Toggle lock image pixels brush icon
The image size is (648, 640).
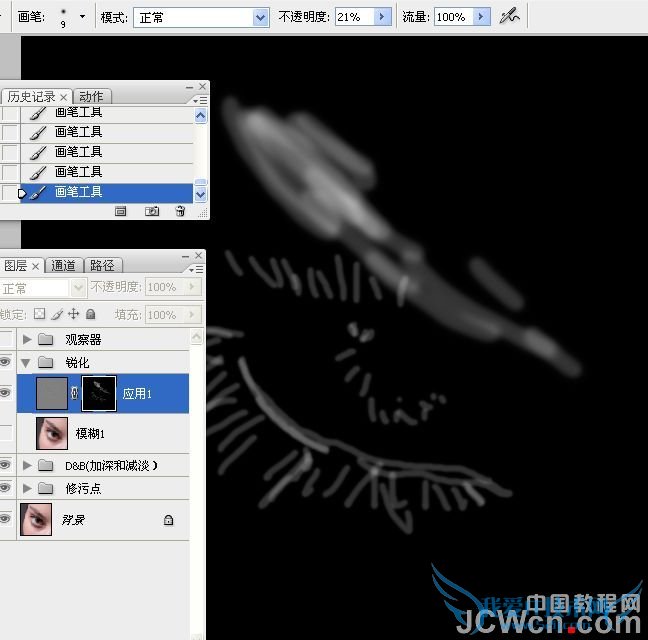point(57,314)
